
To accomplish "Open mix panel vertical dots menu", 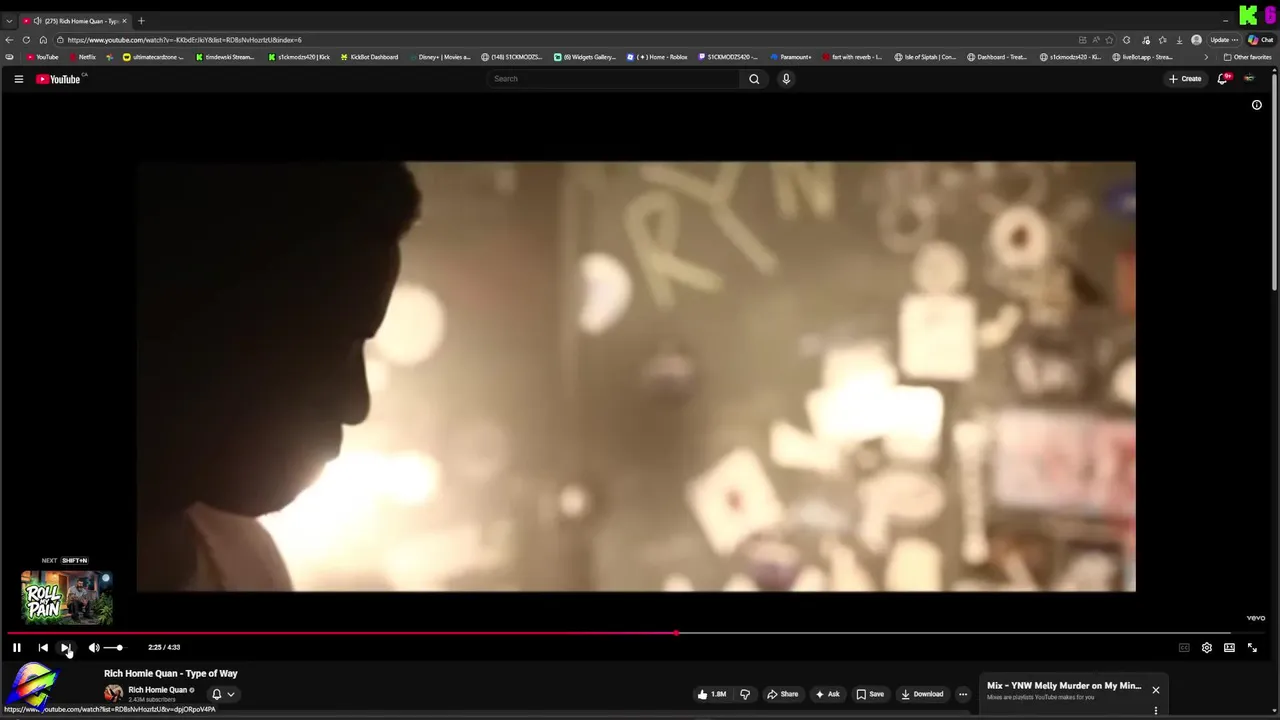I will coord(1155,711).
